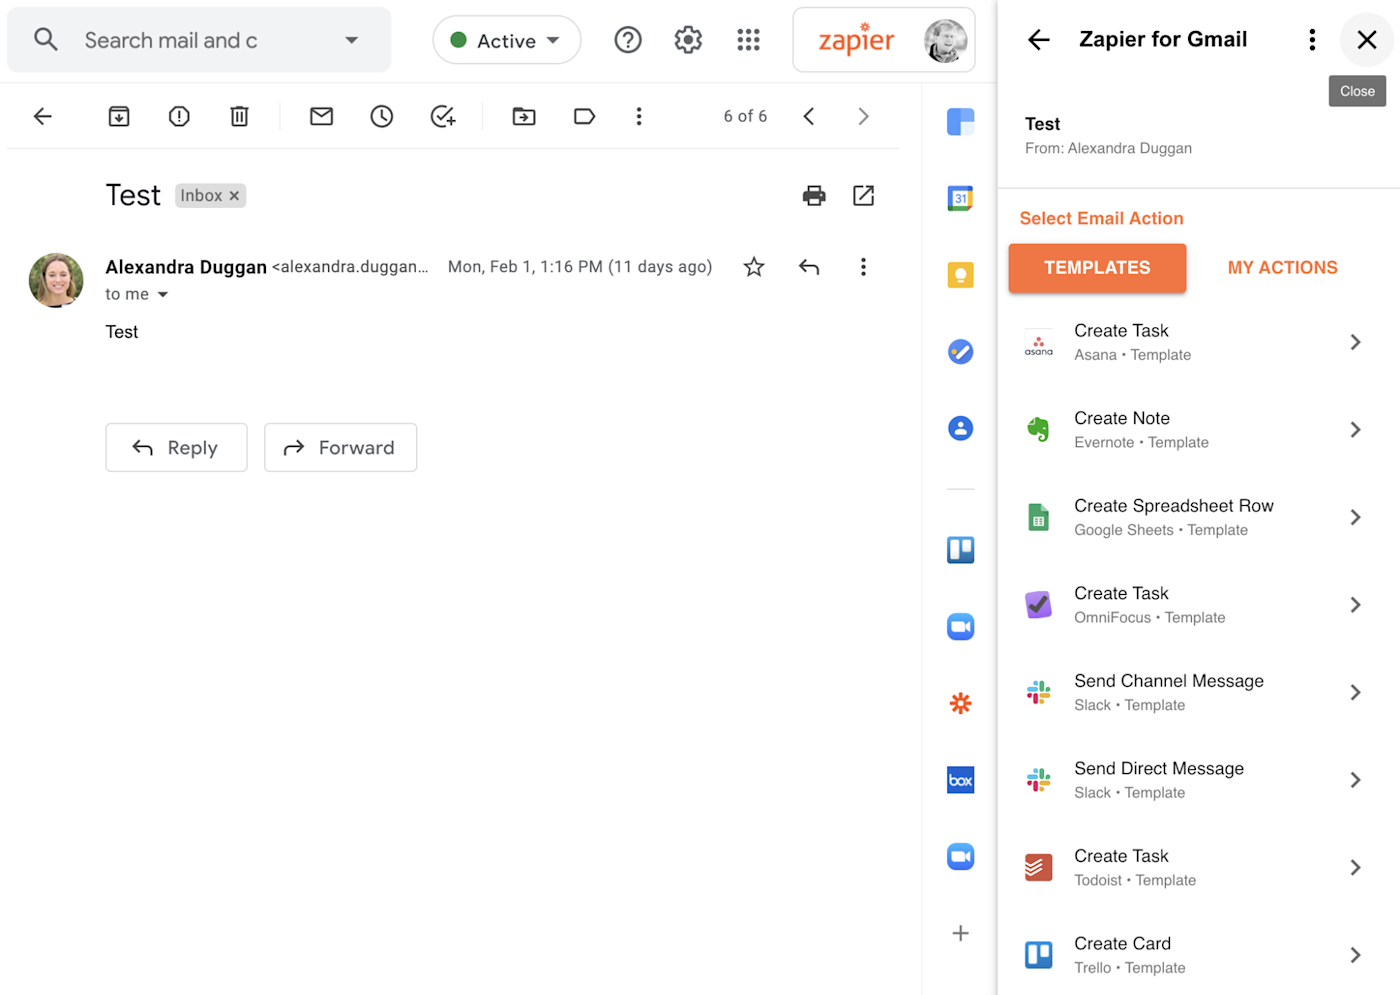Screen dimensions: 1400x995
Task: Open the Trello add-on in side panel
Action: coord(960,550)
